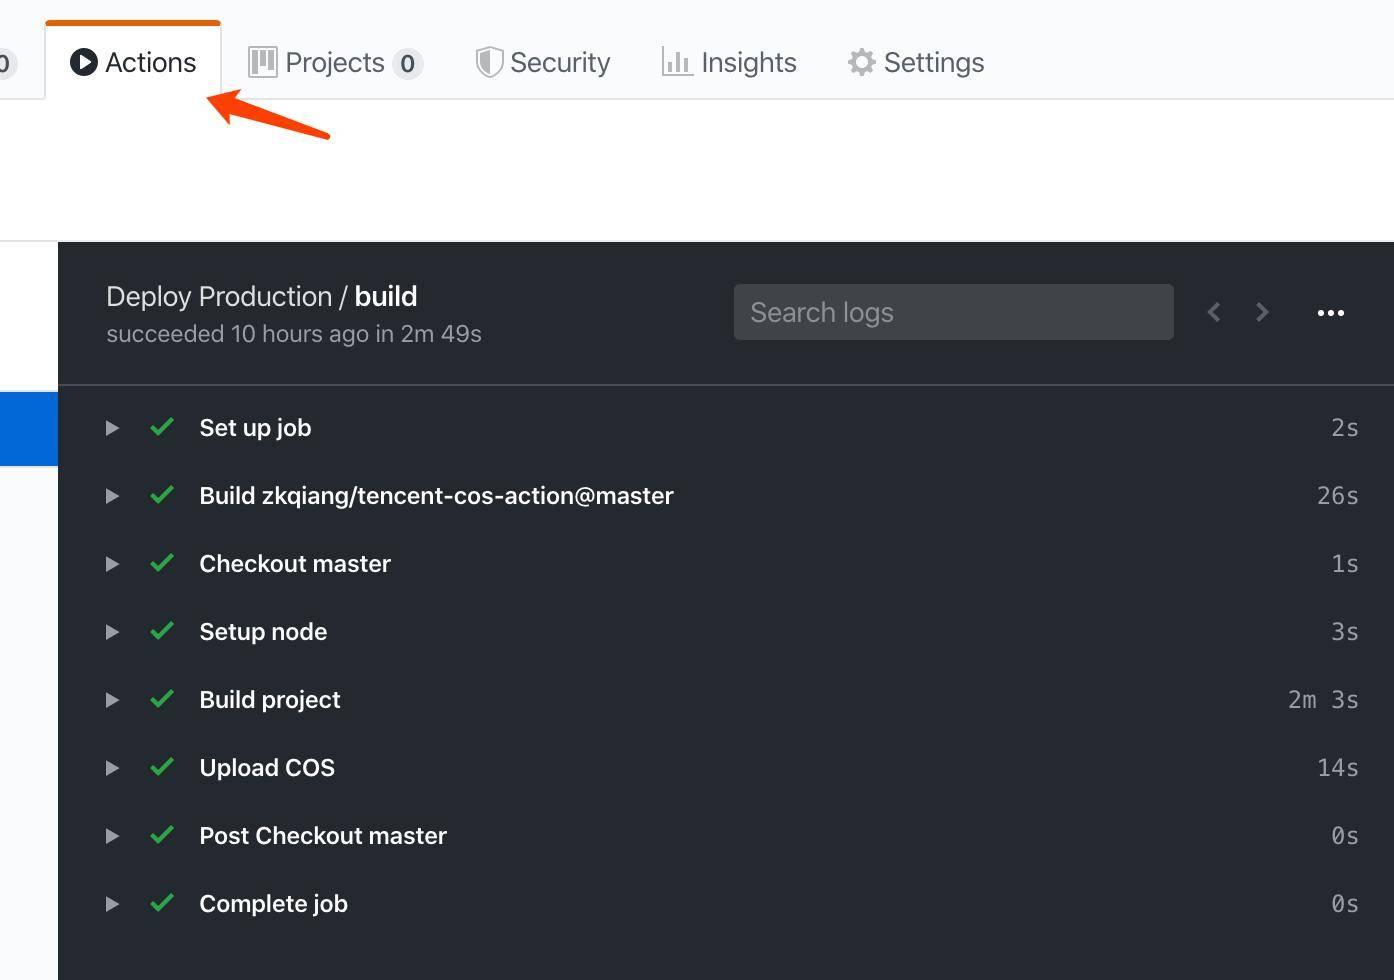Select the Projects board icon
Image resolution: width=1394 pixels, height=980 pixels.
(261, 62)
